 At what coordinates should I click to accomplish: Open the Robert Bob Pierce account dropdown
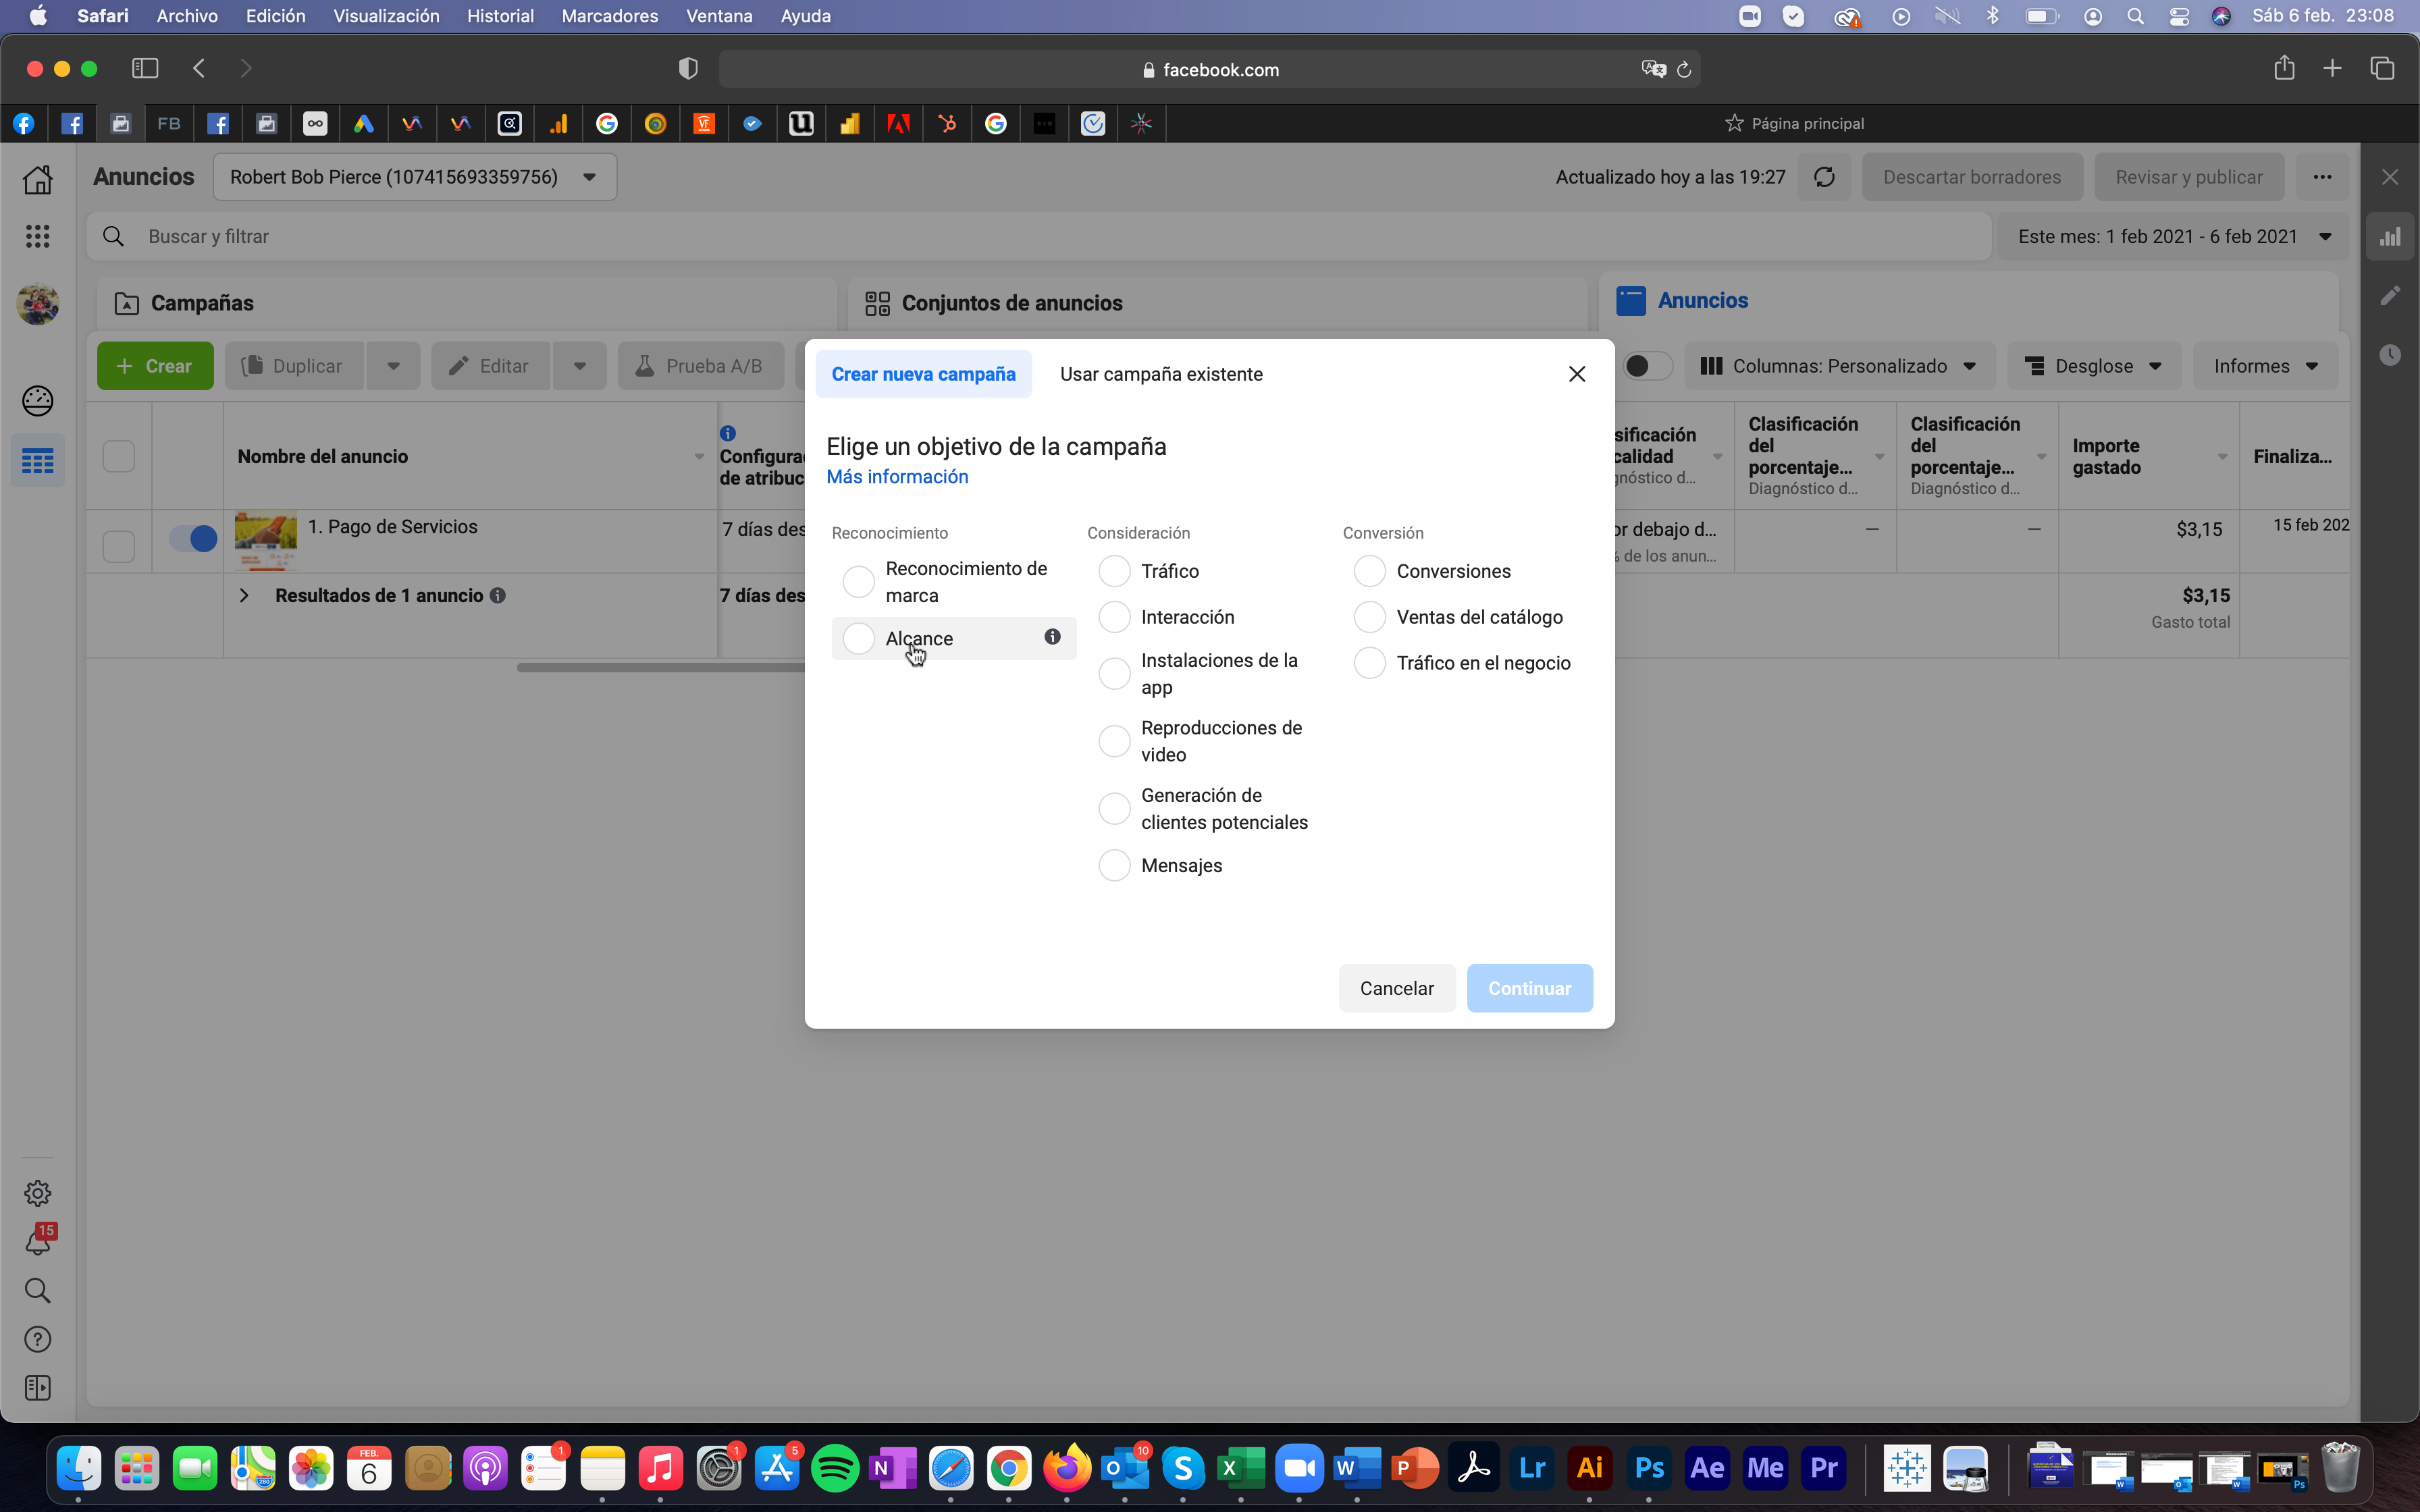coord(414,177)
